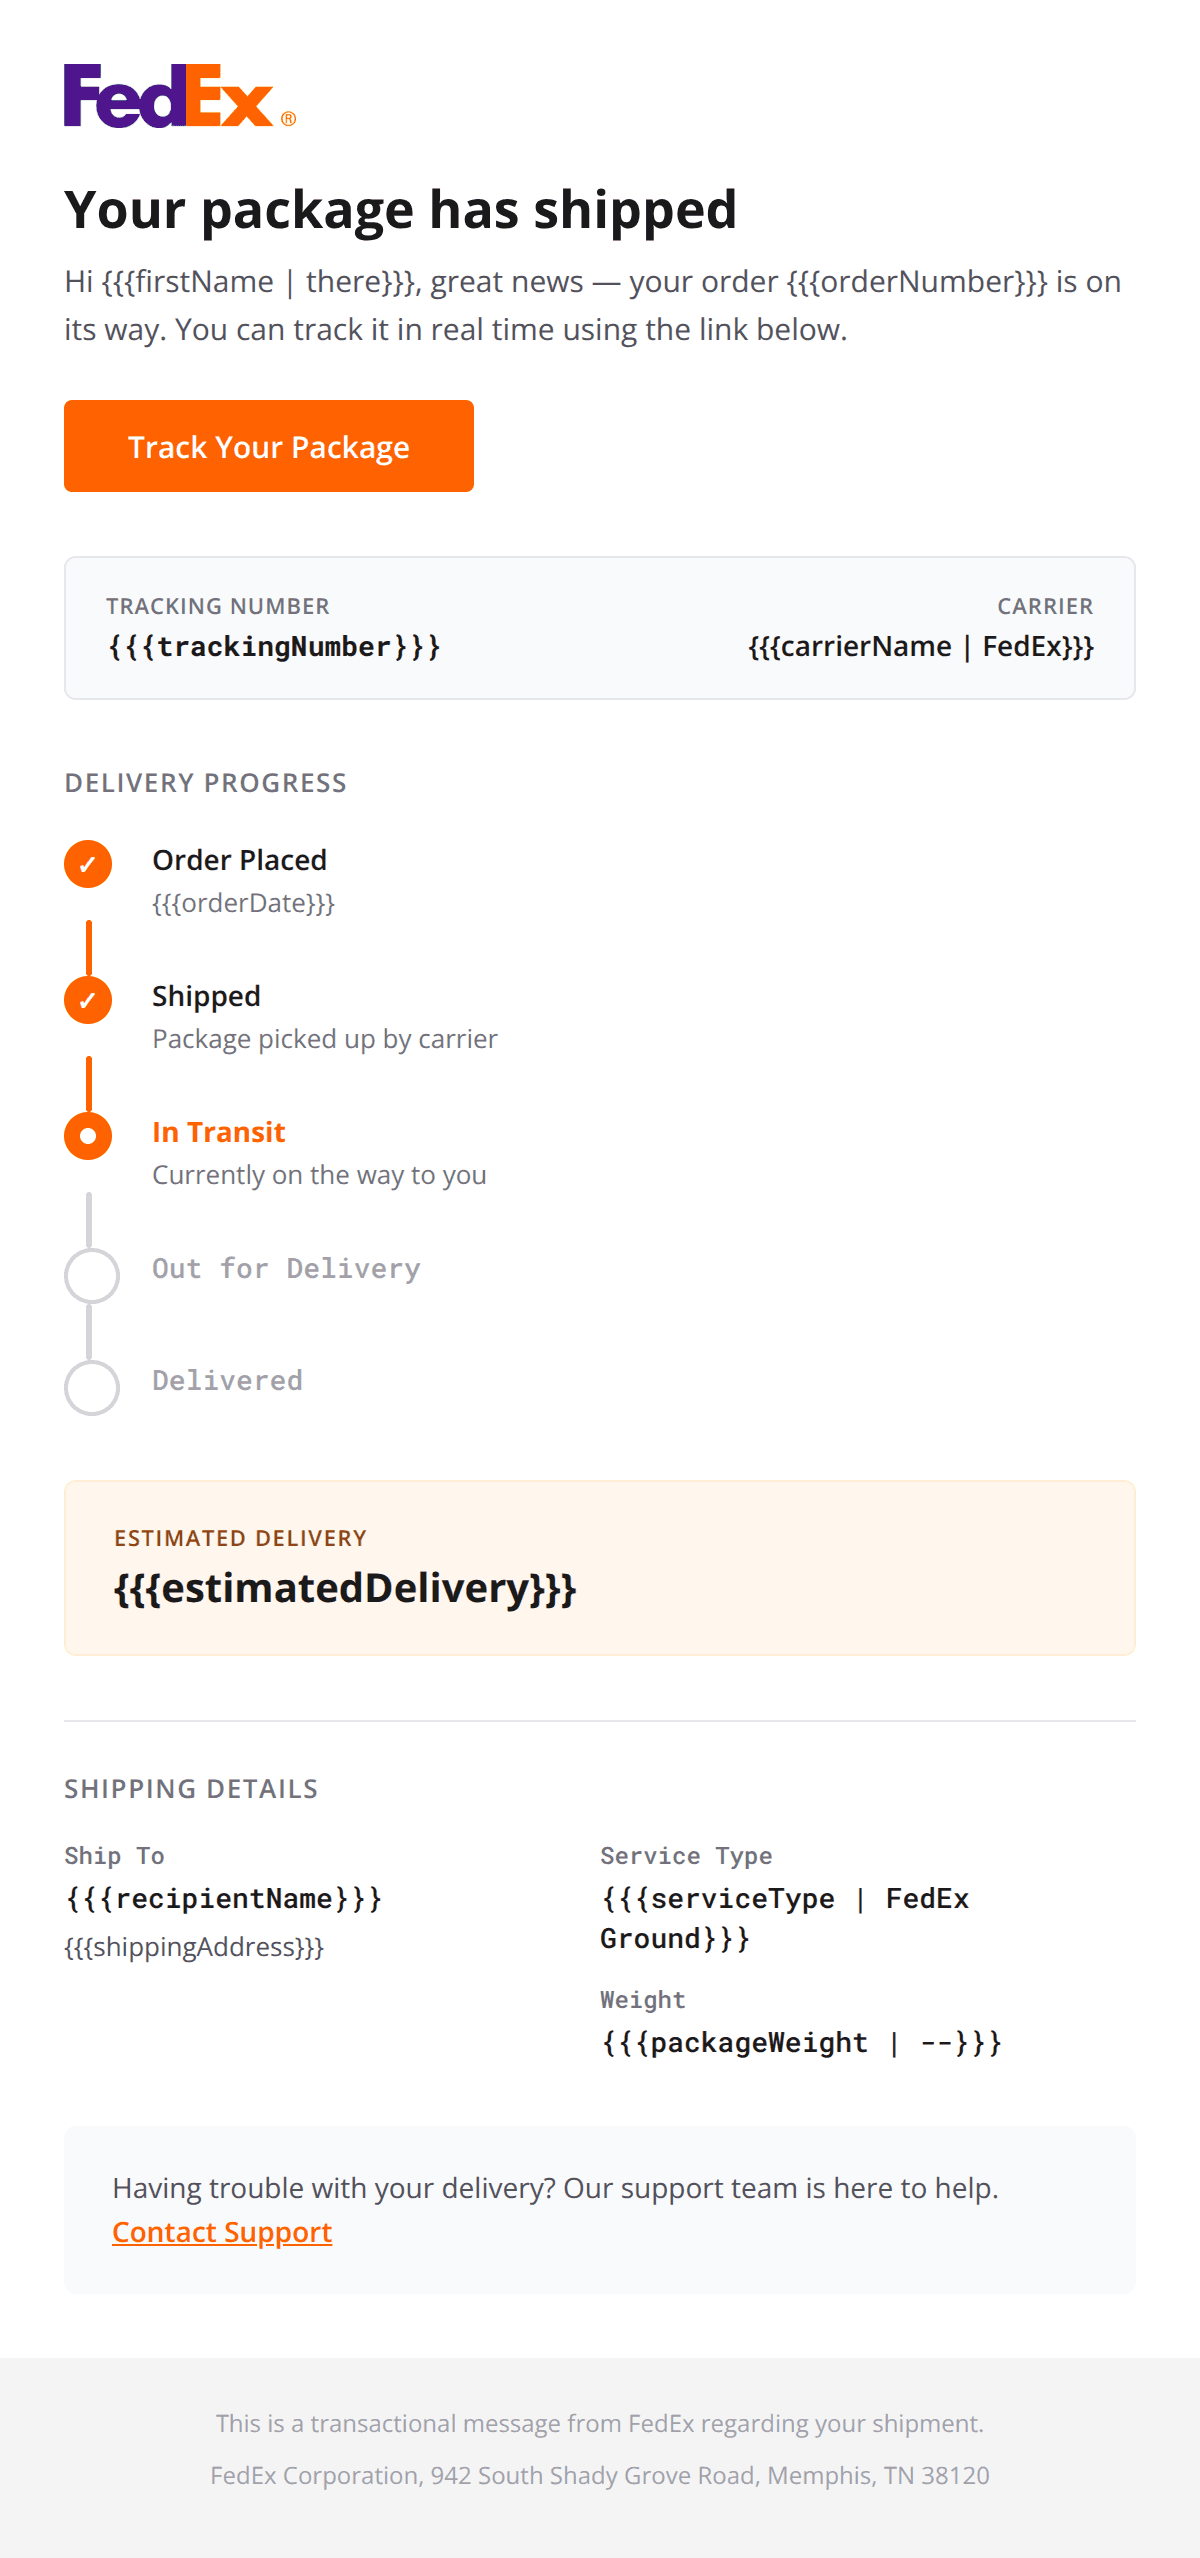The image size is (1200, 2558).
Task: Select the Carrier label in tracking card
Action: [x=1044, y=606]
